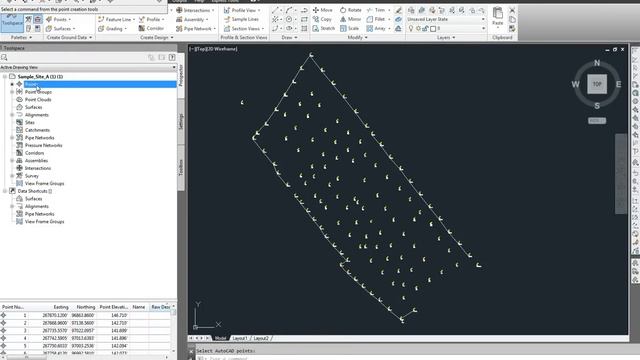Screen dimensions: 640x360
Task: Switch to the Layout2 tab
Action: [261, 338]
